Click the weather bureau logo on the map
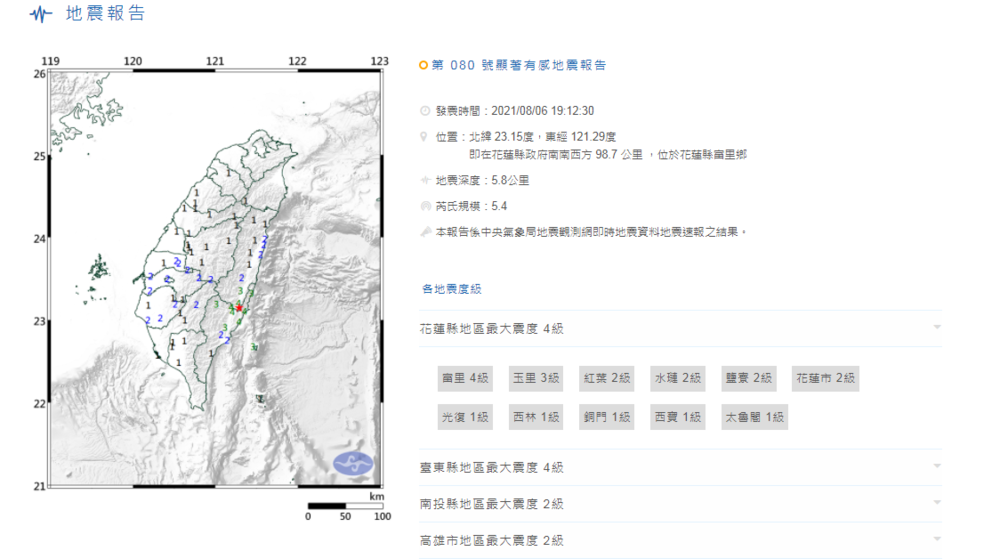Image resolution: width=1000 pixels, height=559 pixels. click(353, 463)
